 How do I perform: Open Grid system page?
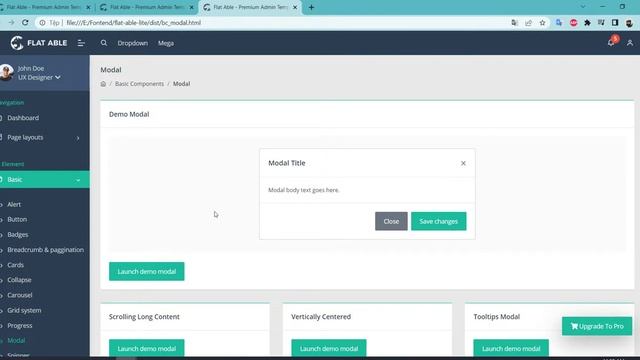(24, 311)
